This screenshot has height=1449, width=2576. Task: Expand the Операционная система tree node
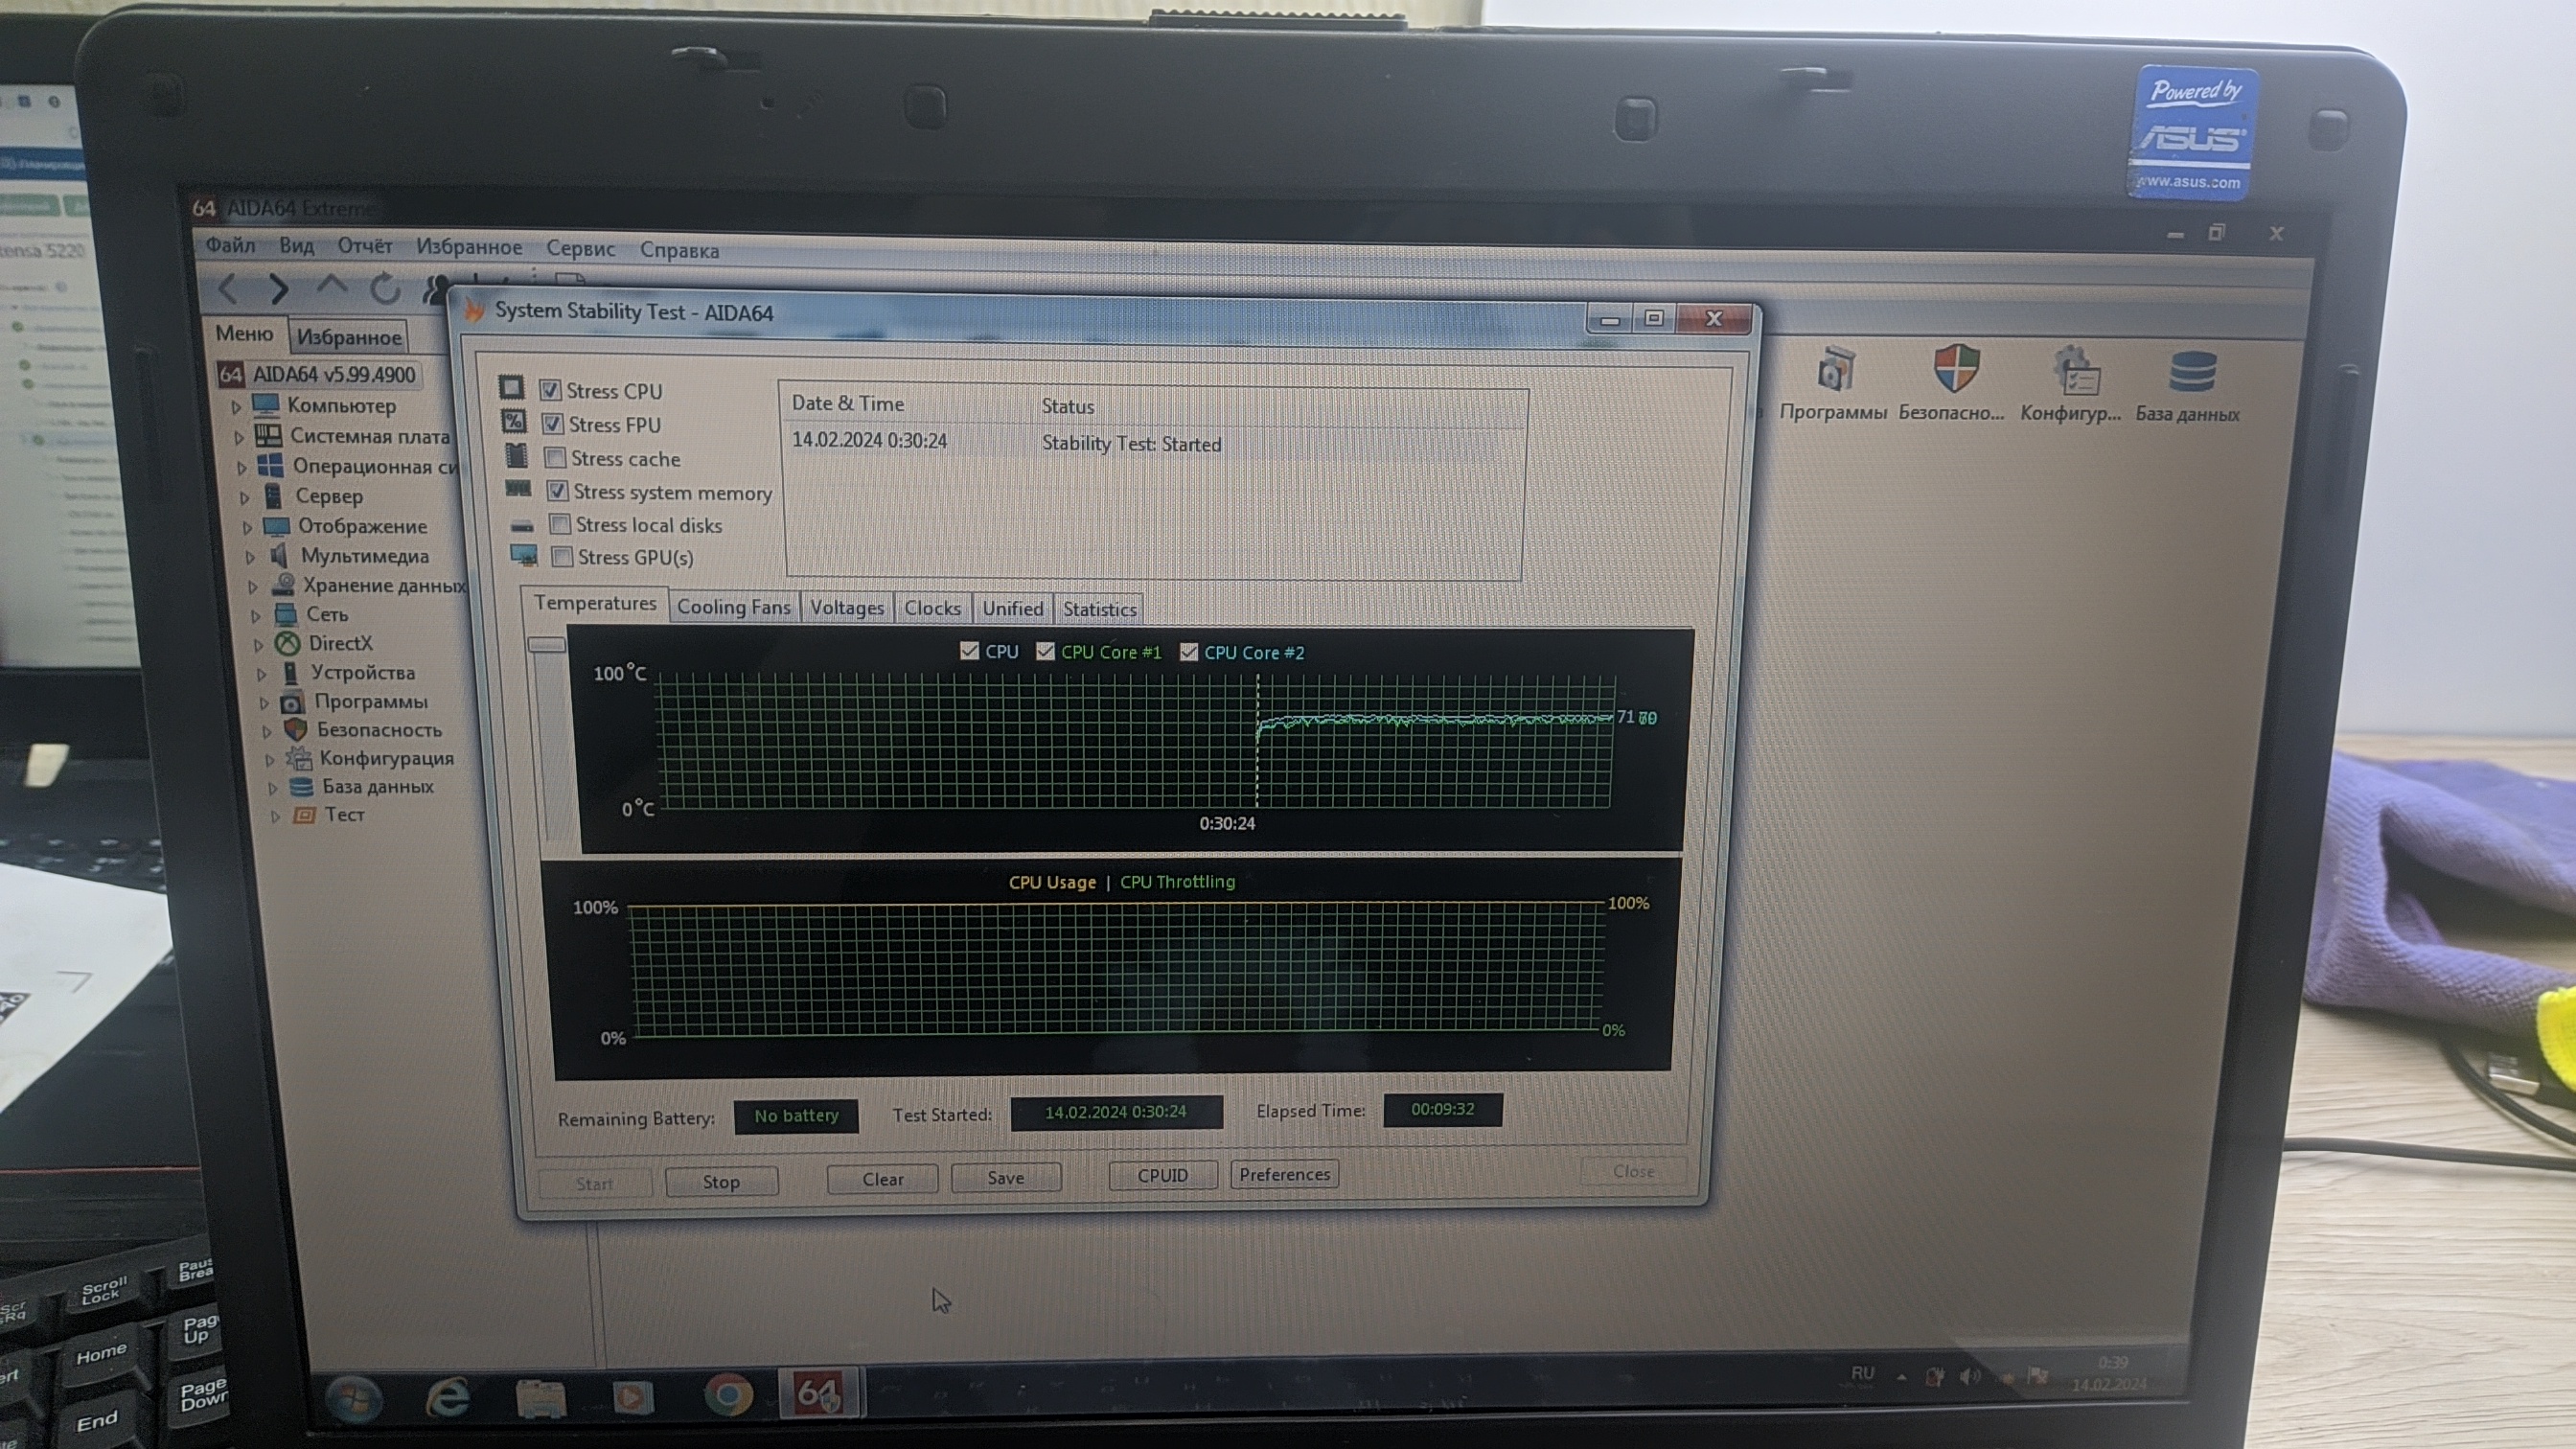coord(242,467)
